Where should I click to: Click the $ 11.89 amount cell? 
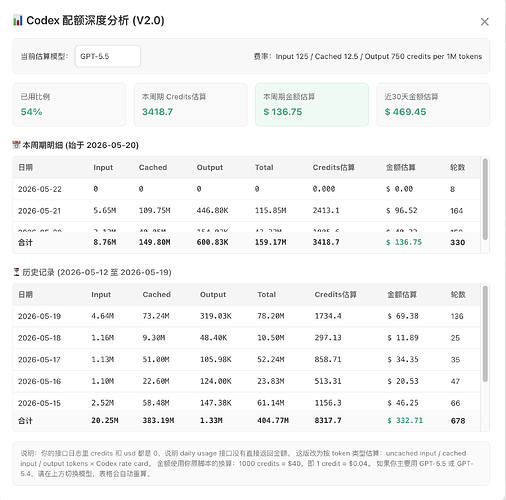403,338
